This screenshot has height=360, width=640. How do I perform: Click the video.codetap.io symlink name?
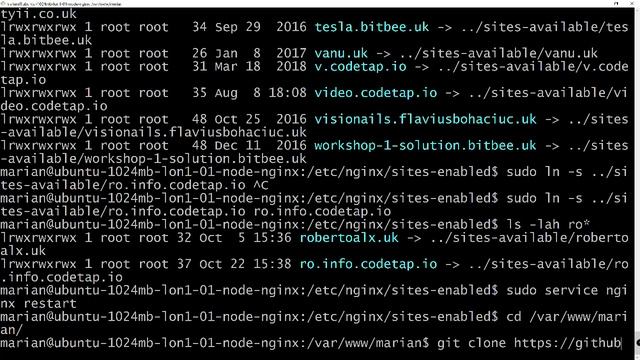[x=376, y=93]
